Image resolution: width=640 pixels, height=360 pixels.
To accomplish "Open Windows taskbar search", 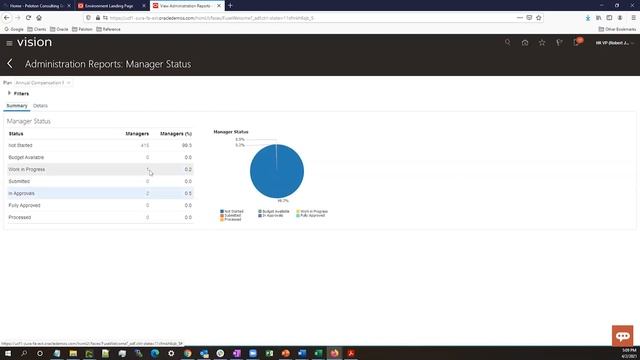I will (24, 353).
